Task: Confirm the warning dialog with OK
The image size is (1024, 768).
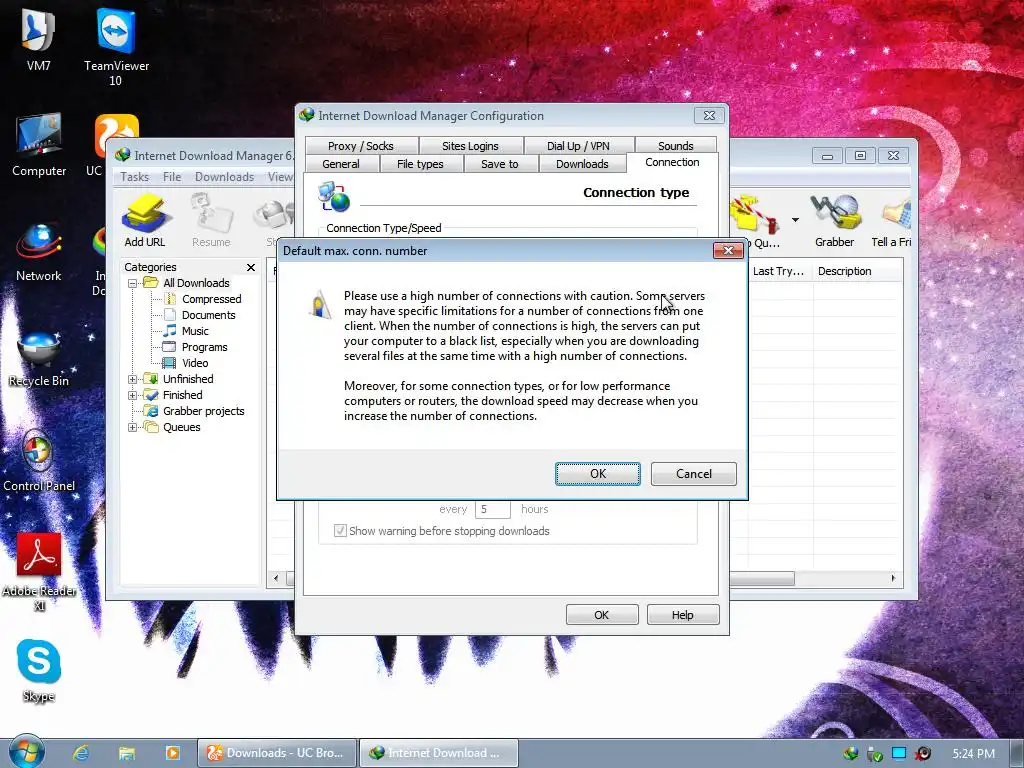Action: (x=598, y=474)
